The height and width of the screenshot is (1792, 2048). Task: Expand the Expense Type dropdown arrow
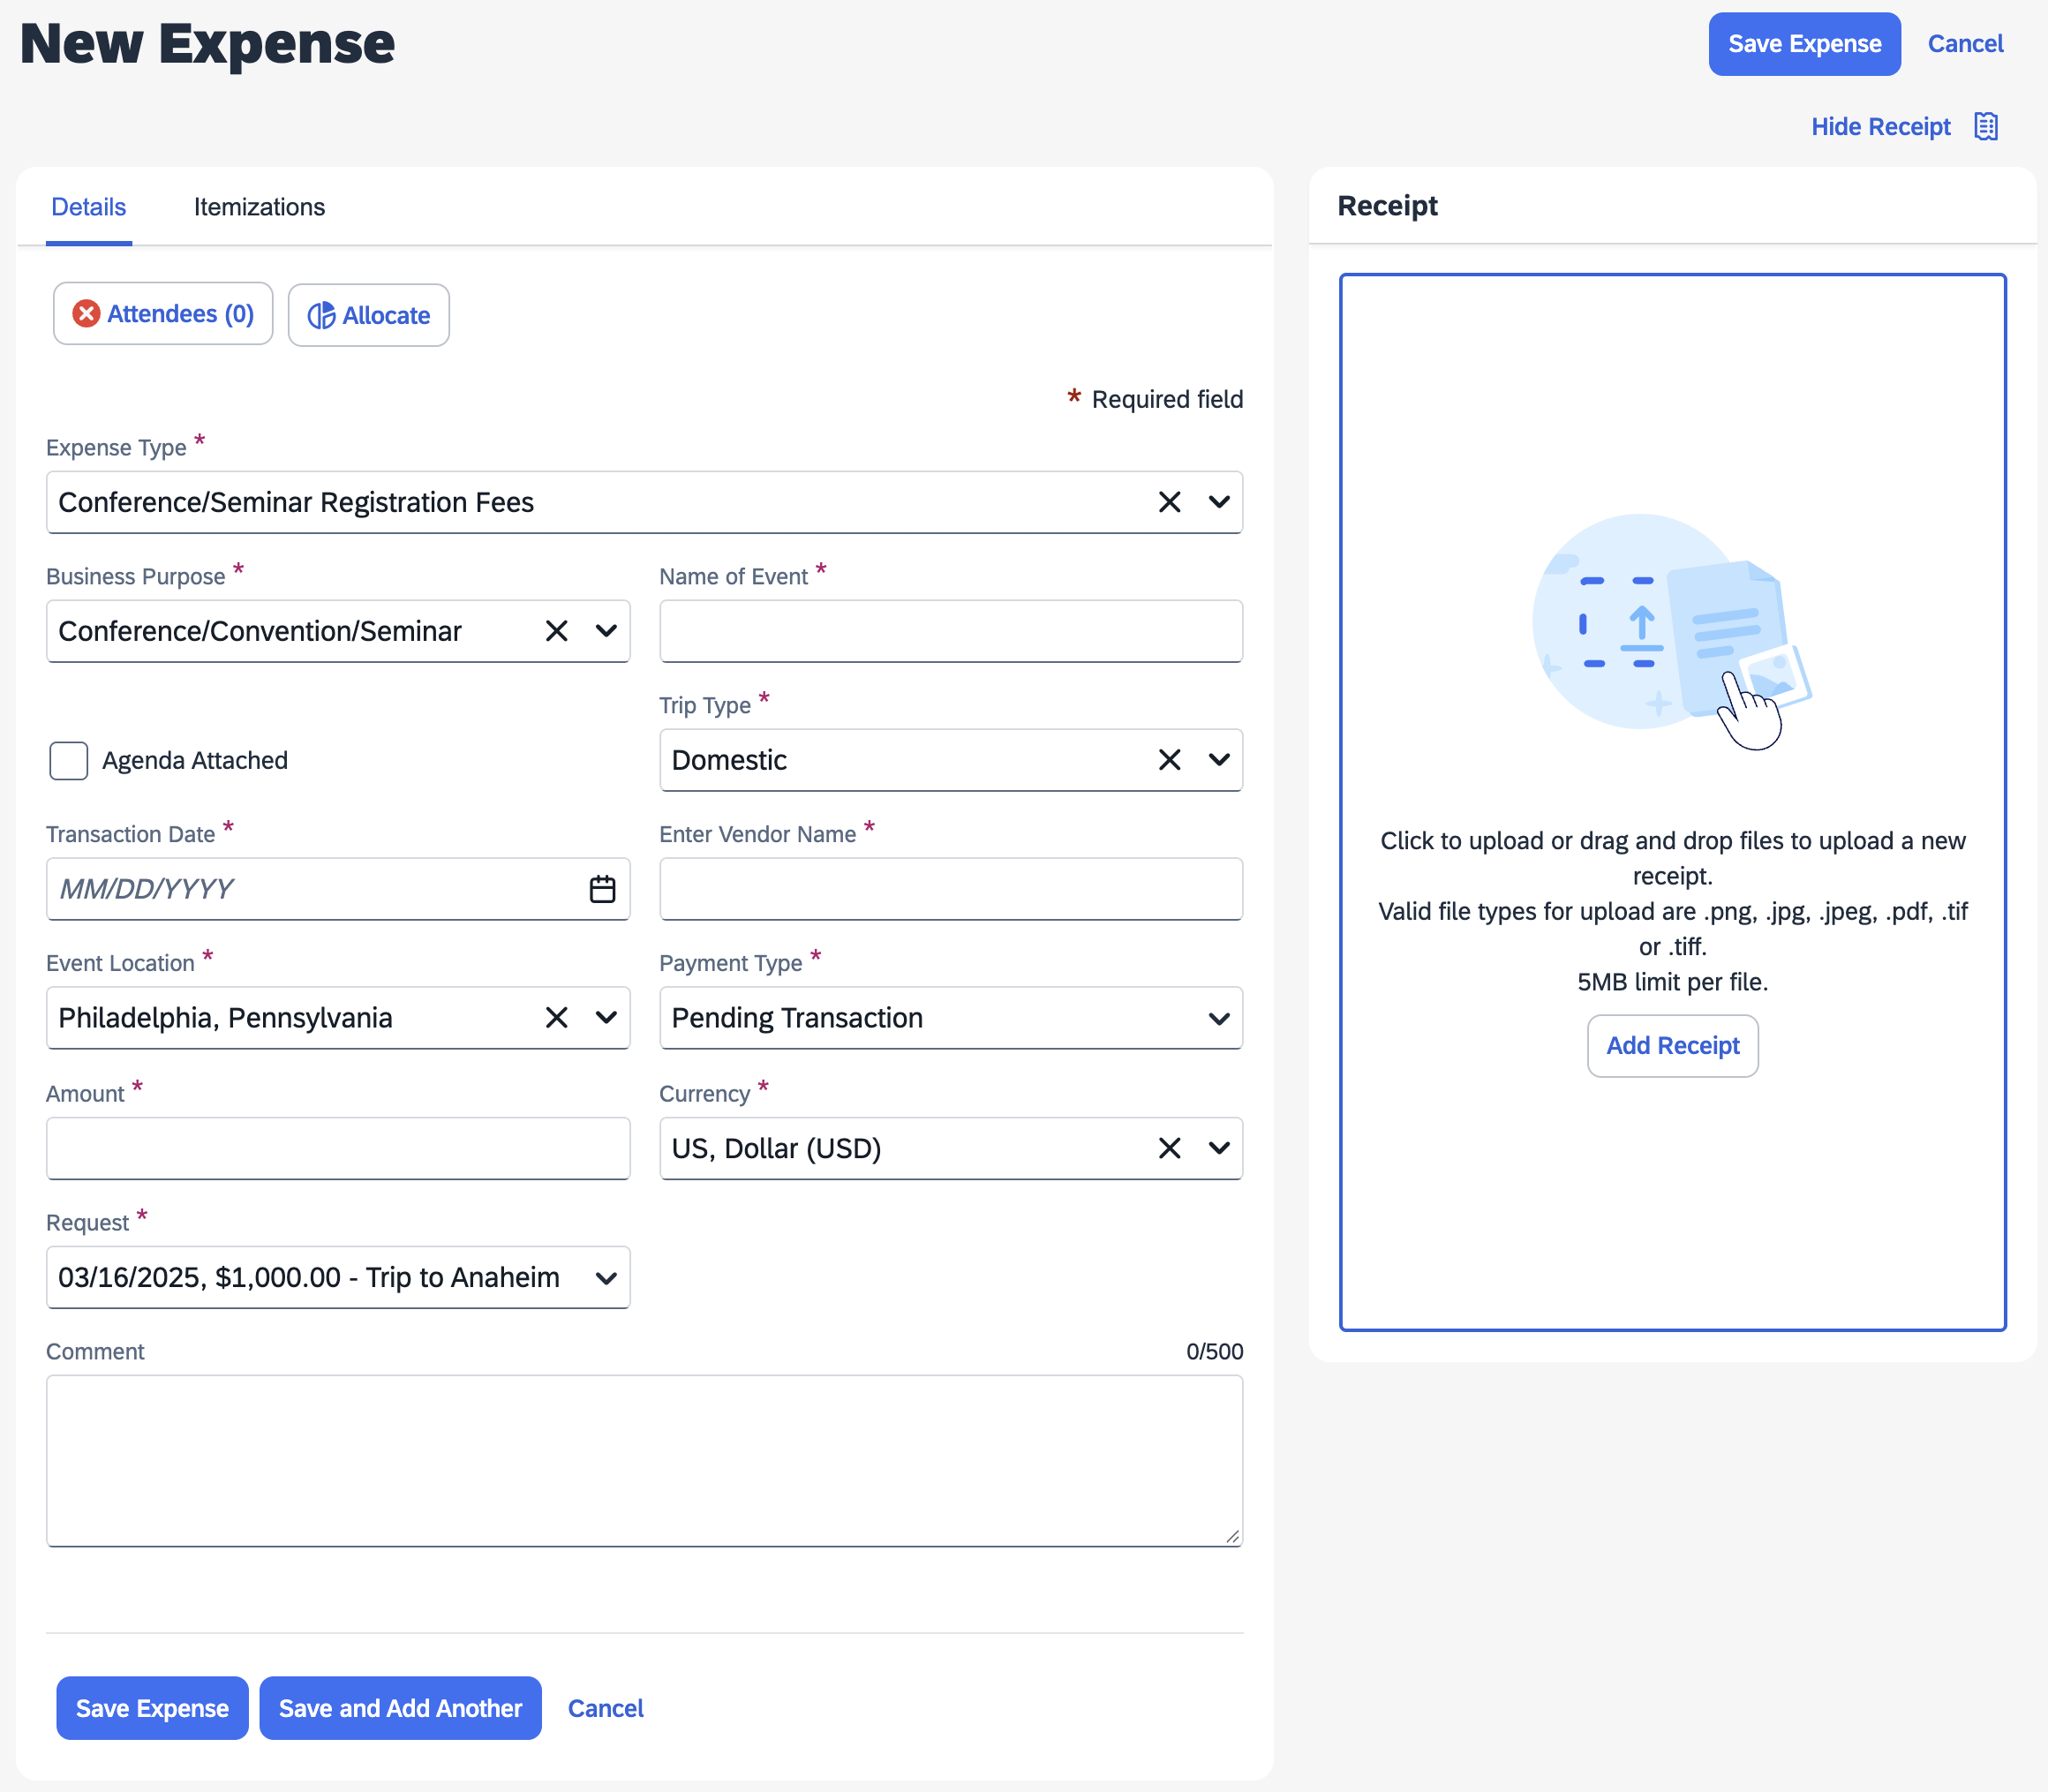click(1218, 502)
